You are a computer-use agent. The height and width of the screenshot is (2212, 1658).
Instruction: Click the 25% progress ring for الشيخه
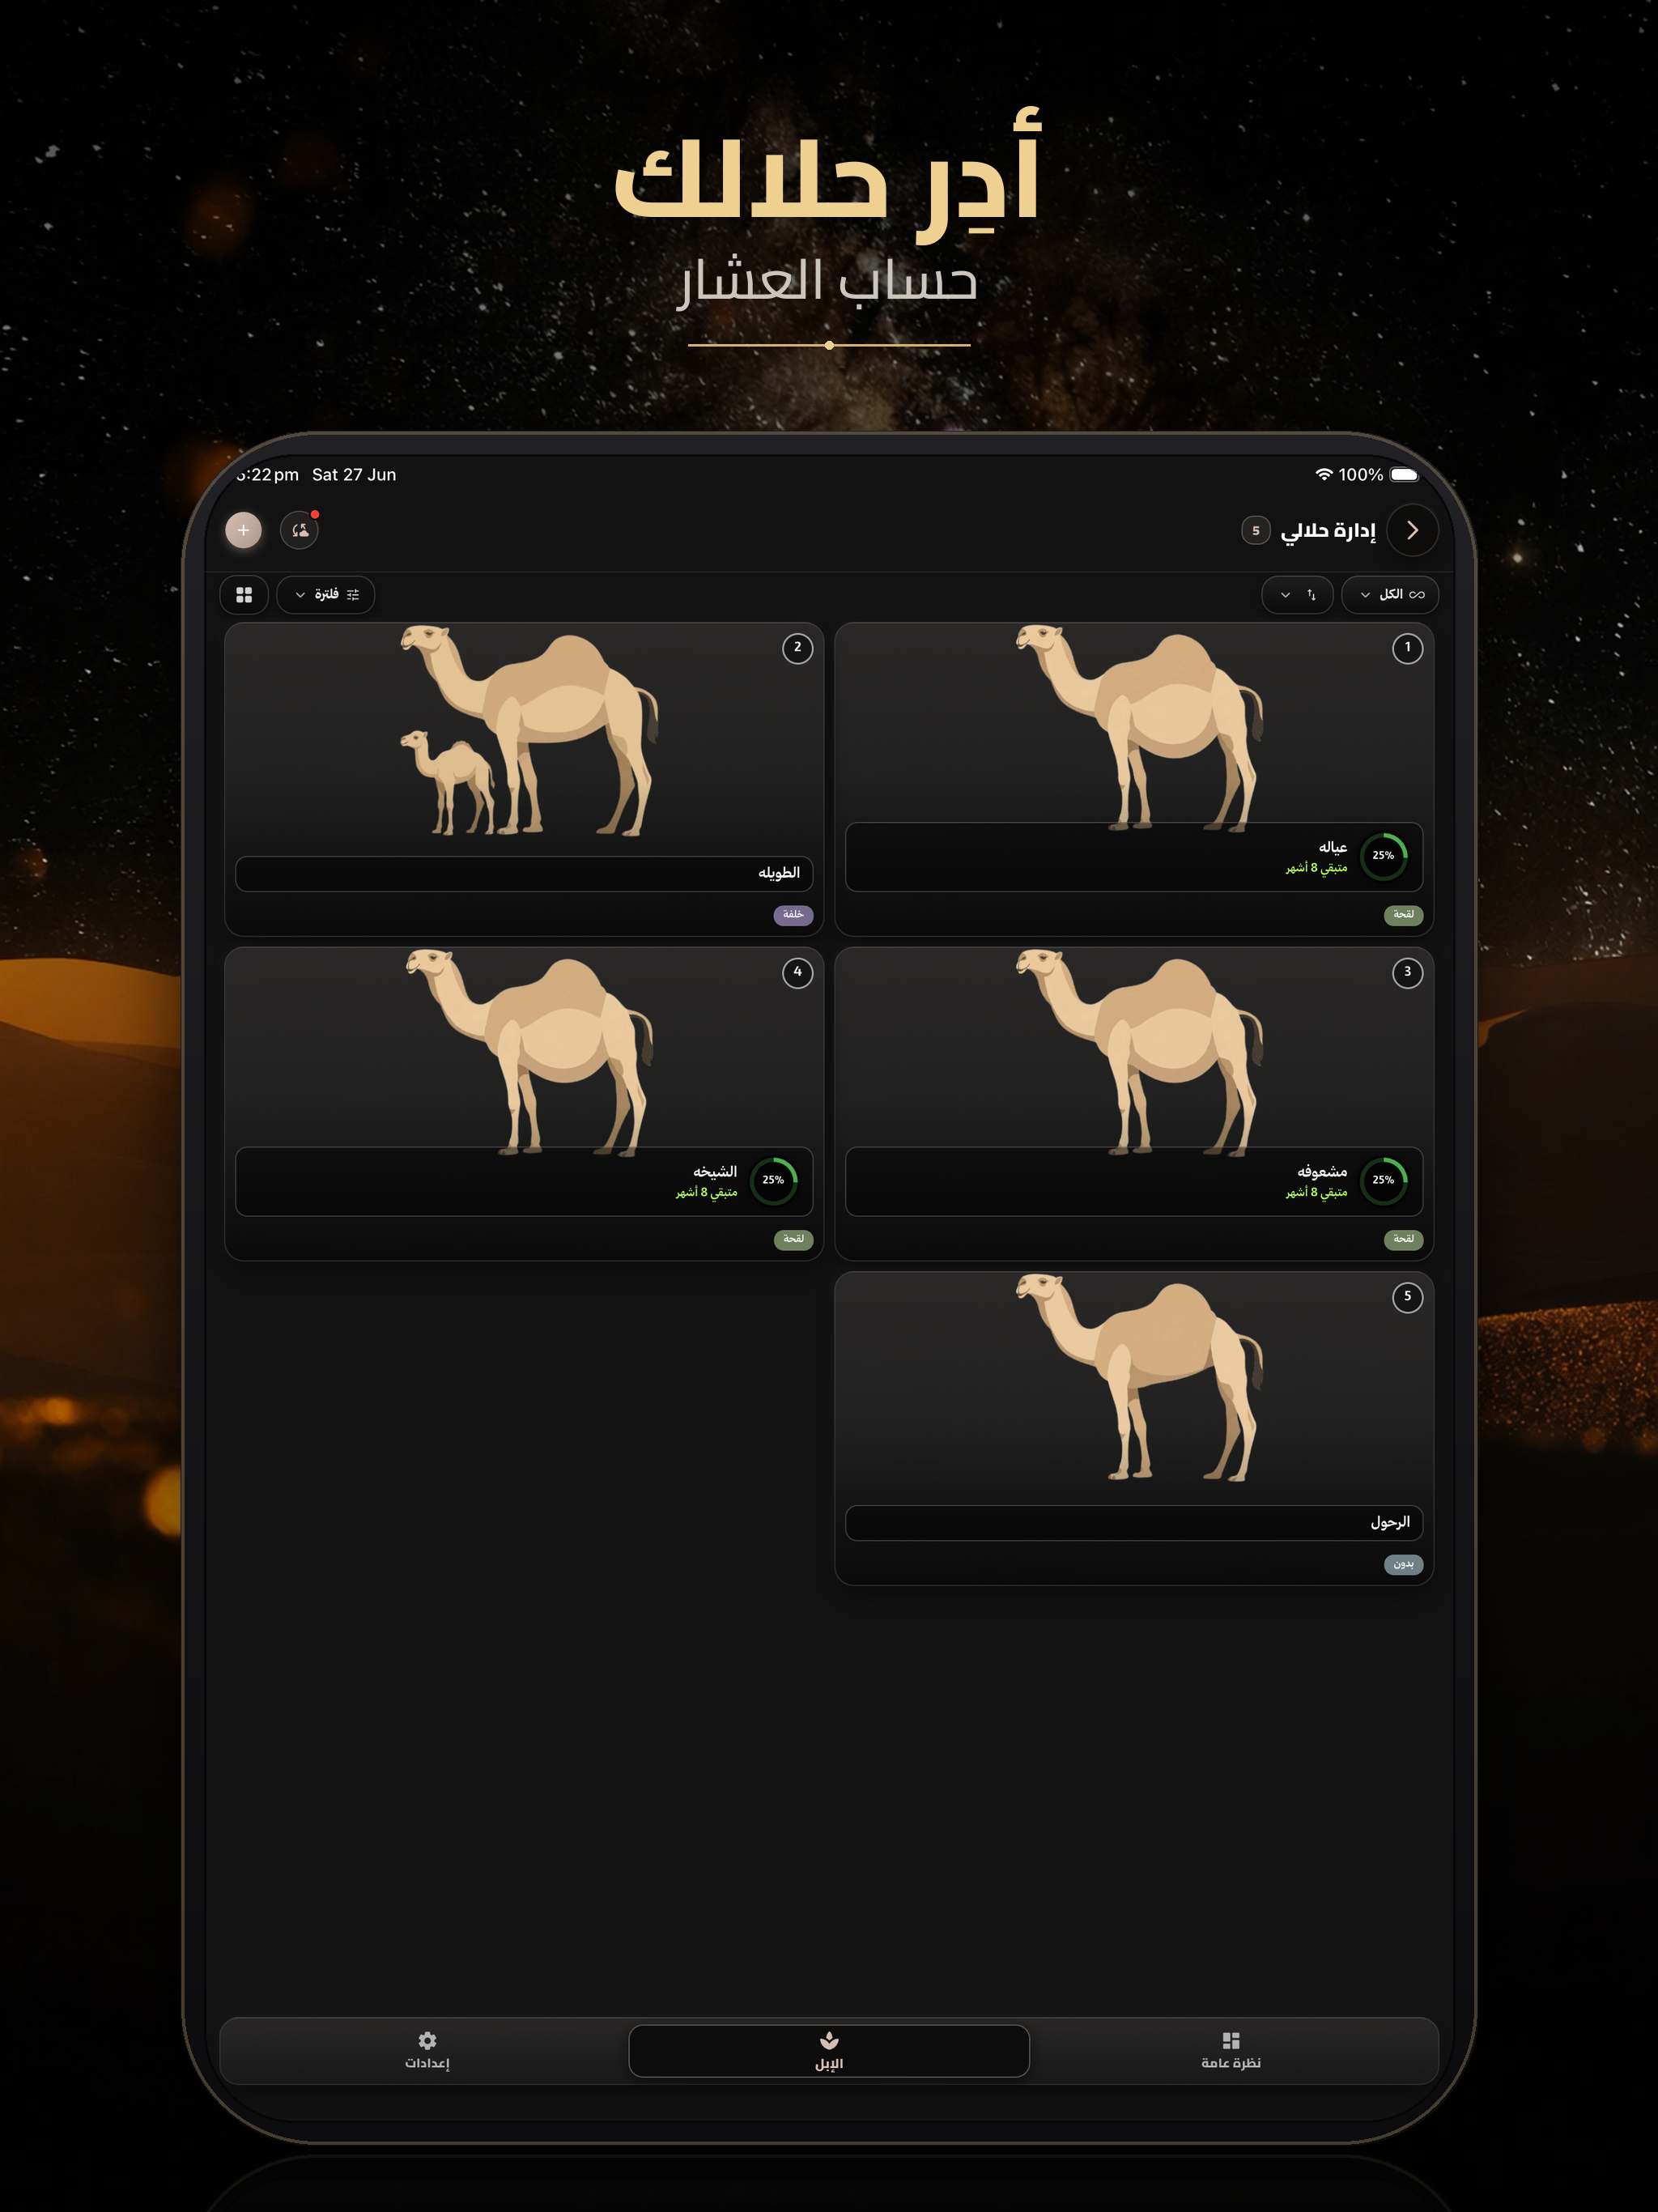click(x=774, y=1181)
